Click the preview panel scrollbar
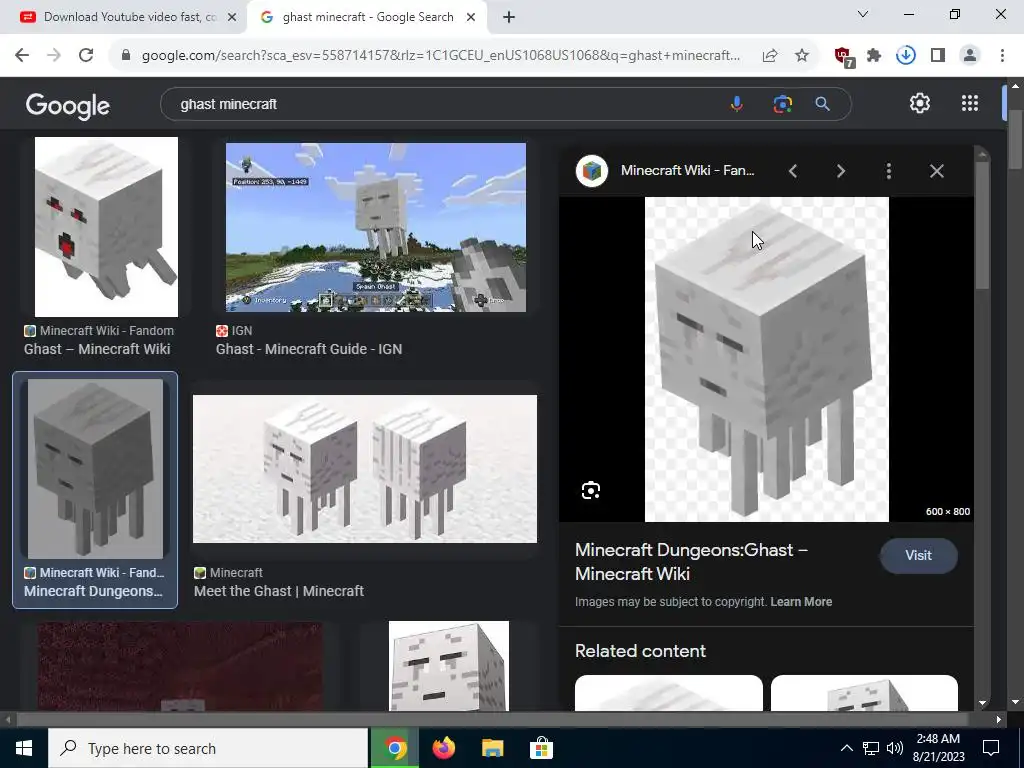Image resolution: width=1024 pixels, height=768 pixels. (982, 225)
